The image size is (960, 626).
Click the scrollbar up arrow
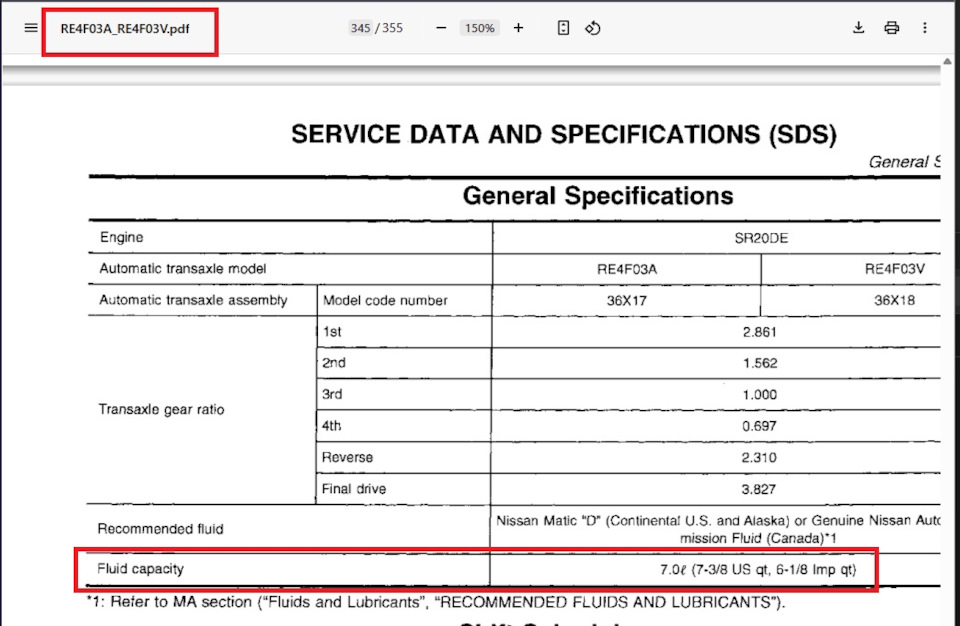(x=947, y=61)
